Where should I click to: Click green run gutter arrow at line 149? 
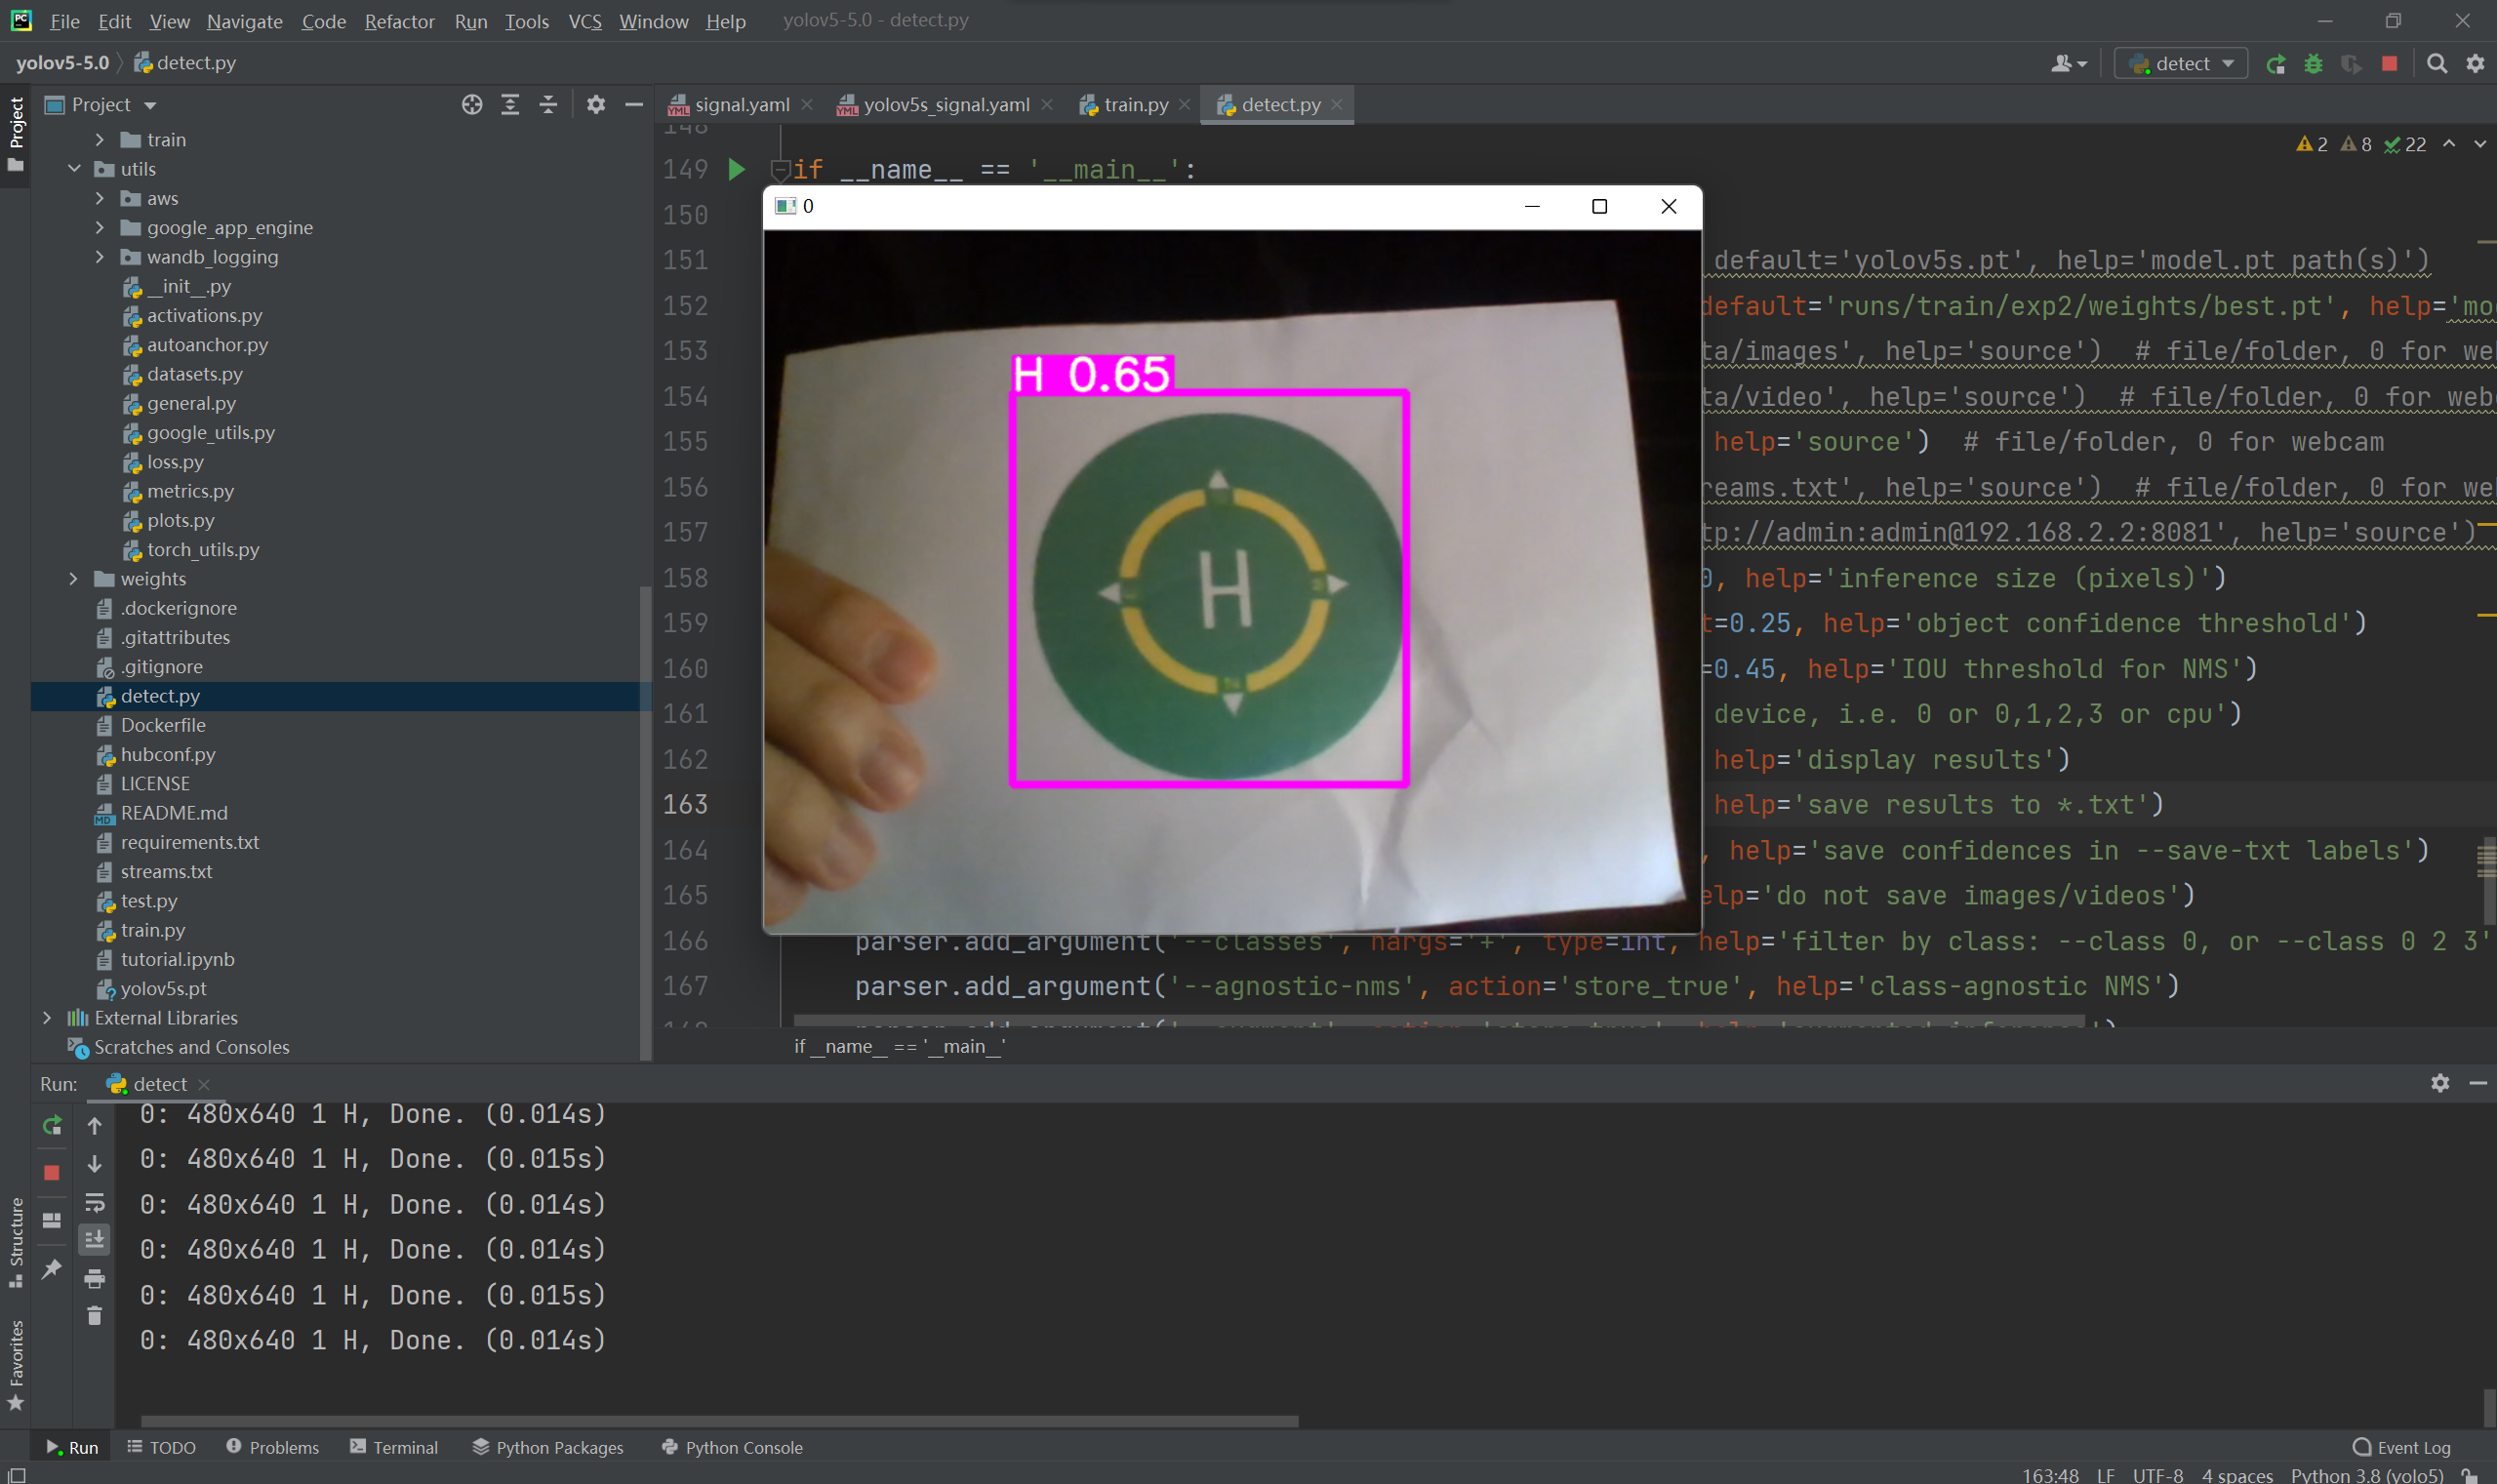pyautogui.click(x=737, y=170)
